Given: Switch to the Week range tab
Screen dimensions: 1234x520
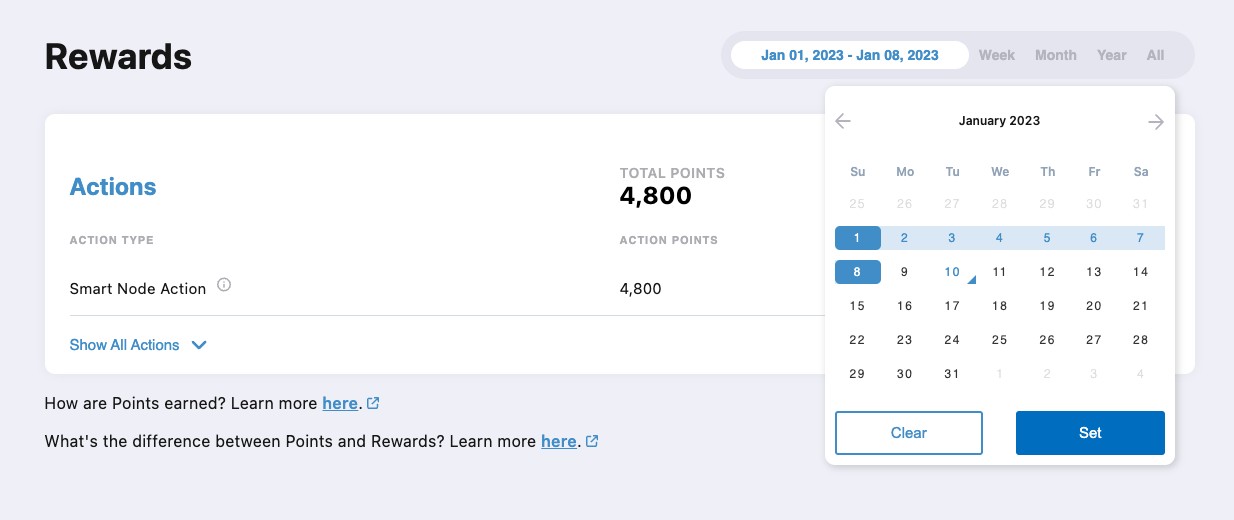Looking at the screenshot, I should point(997,55).
